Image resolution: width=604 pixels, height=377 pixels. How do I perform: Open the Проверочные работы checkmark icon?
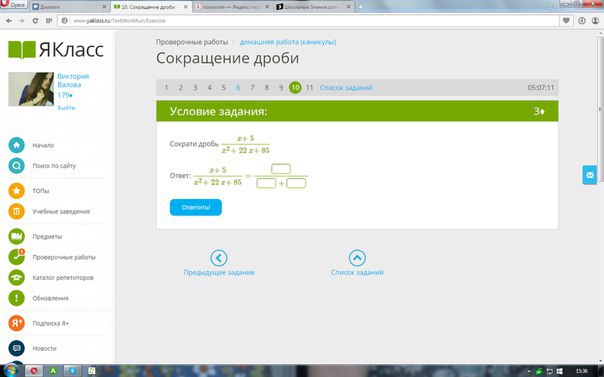click(x=17, y=257)
